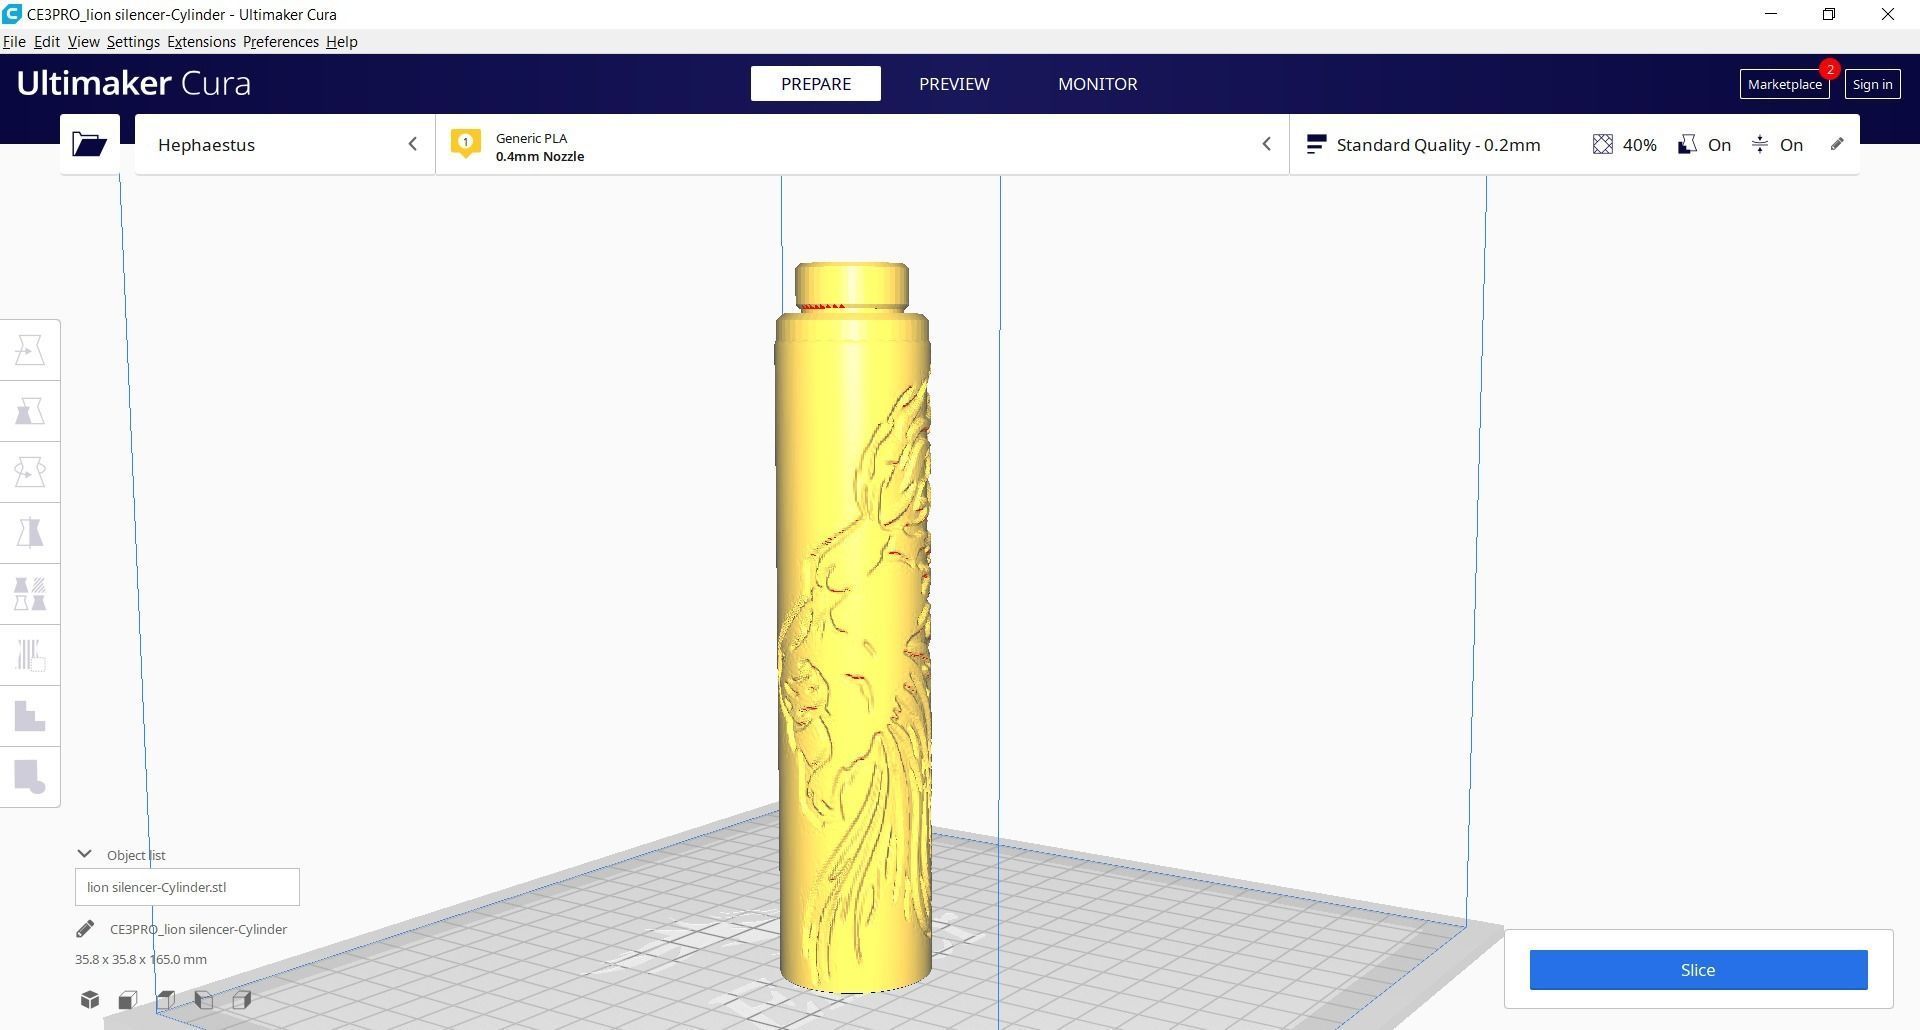
Task: Open the Settings menu
Action: click(x=133, y=42)
